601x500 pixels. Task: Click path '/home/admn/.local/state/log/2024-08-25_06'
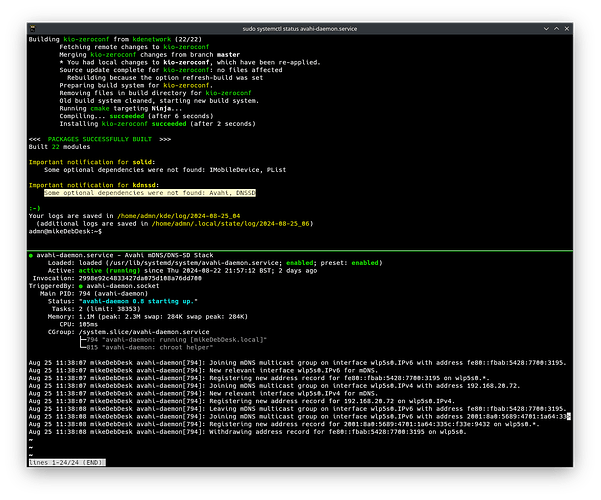pos(230,224)
